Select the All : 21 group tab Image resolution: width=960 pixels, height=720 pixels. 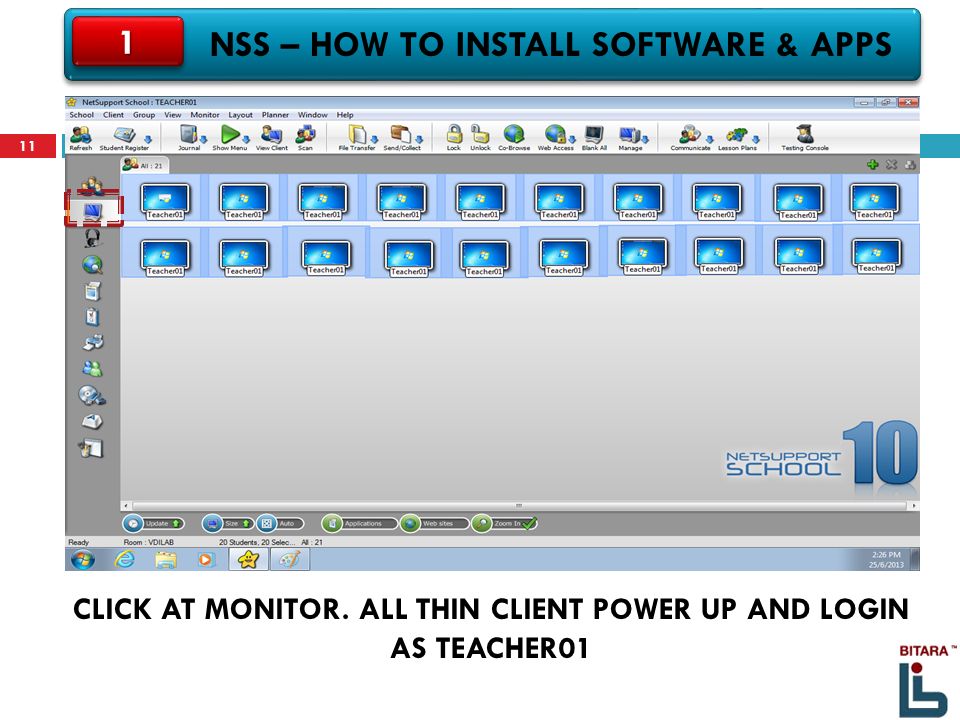pyautogui.click(x=145, y=165)
